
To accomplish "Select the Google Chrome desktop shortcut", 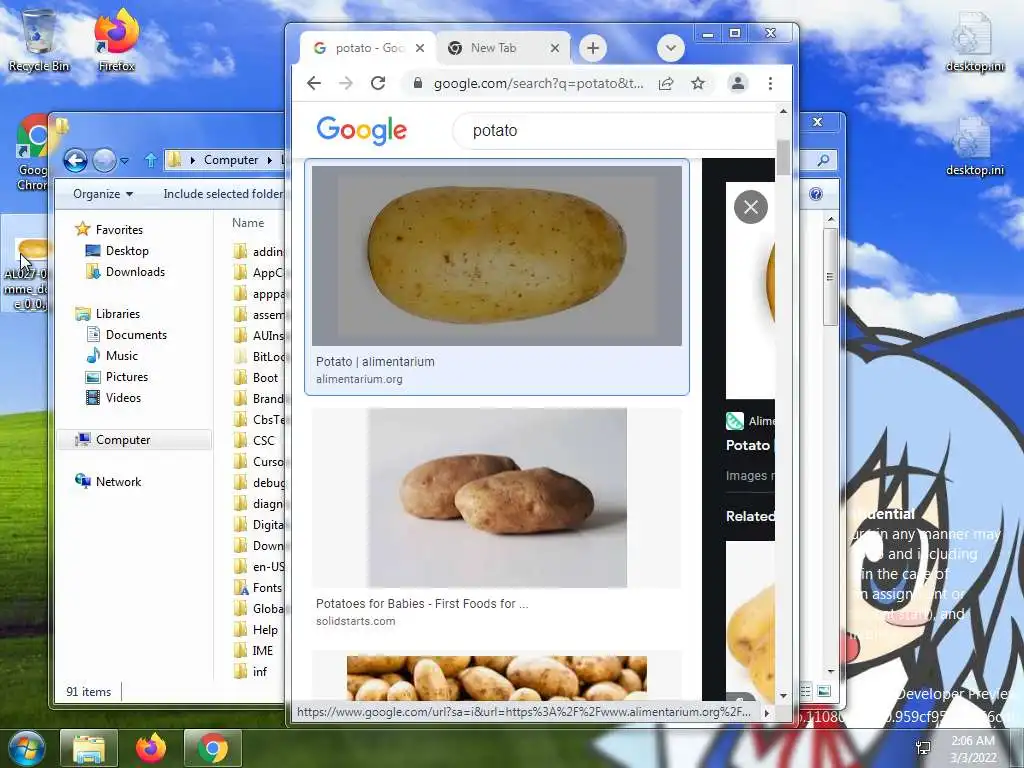I will [x=33, y=153].
